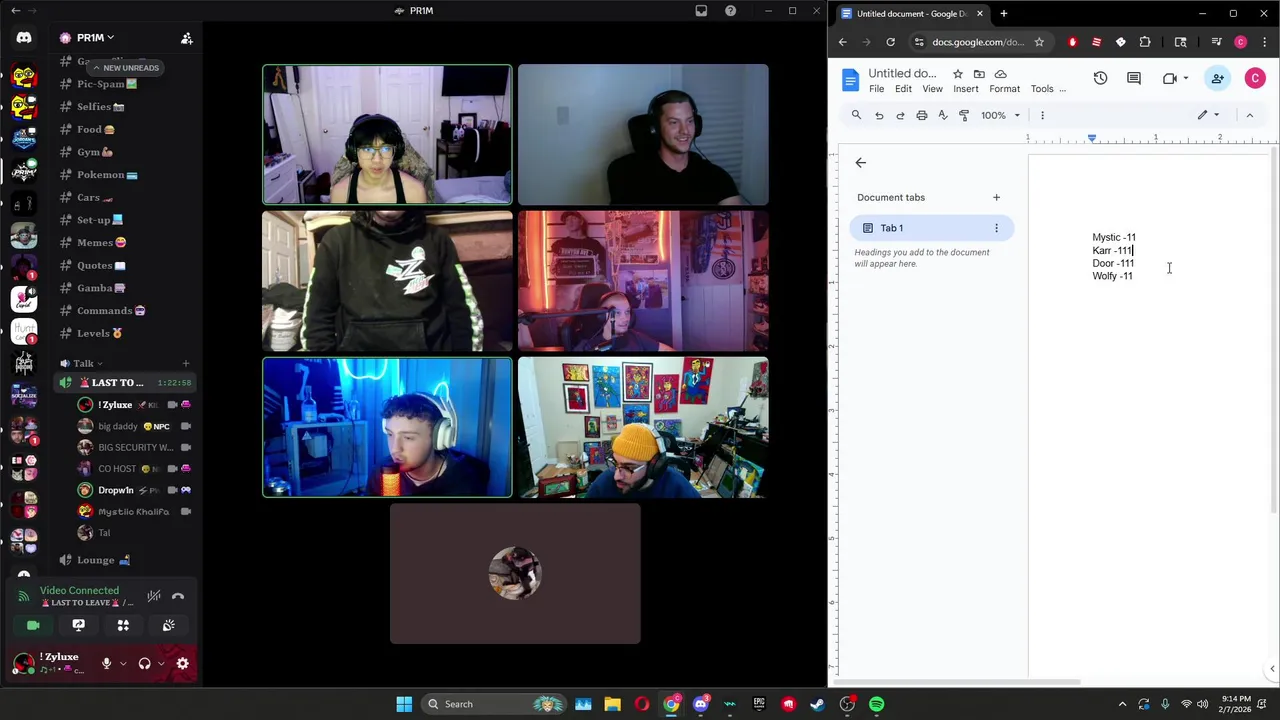Redo edit in Docs toolbar
This screenshot has width=1280, height=720.
tap(900, 115)
